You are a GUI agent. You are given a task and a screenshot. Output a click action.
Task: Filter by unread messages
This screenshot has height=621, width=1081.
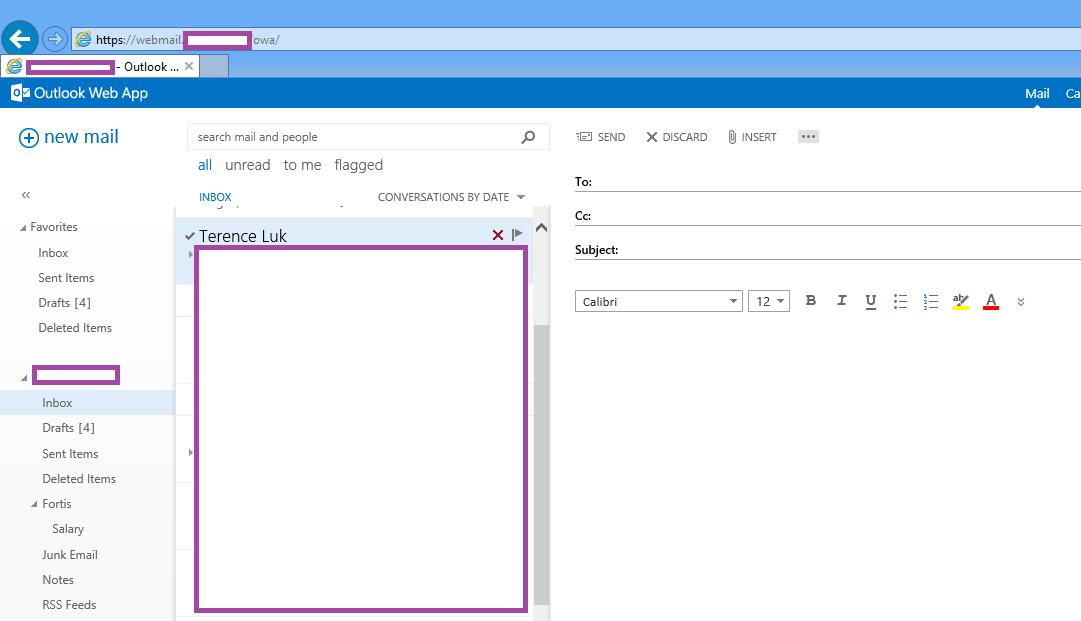[247, 165]
